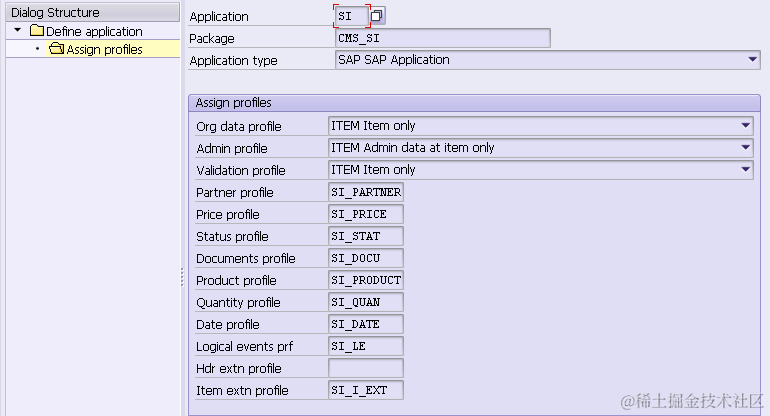Click the Quantity profile label
The image size is (770, 416).
(238, 303)
